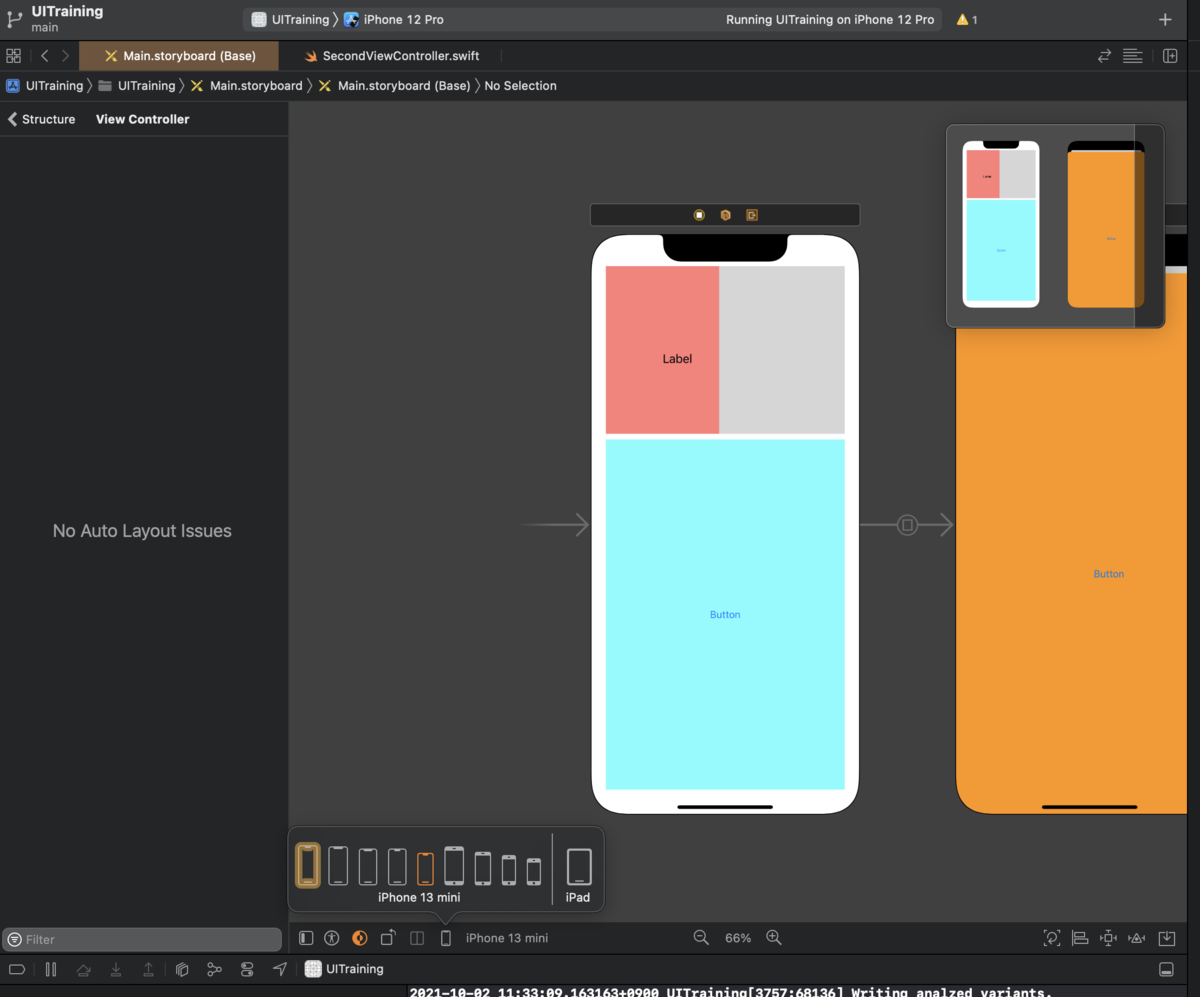Open the Align constraints menu
The width and height of the screenshot is (1200, 997).
point(1080,938)
